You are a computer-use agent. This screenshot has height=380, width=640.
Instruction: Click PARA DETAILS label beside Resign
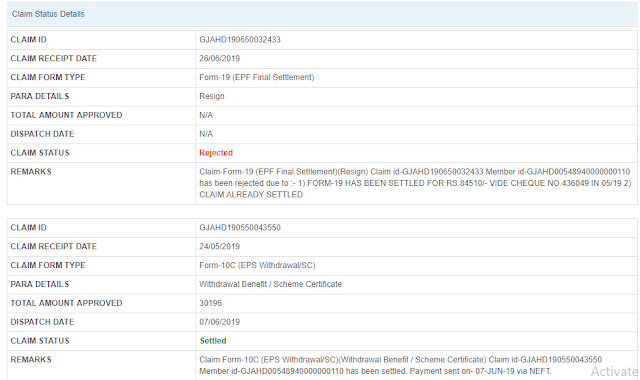40,96
